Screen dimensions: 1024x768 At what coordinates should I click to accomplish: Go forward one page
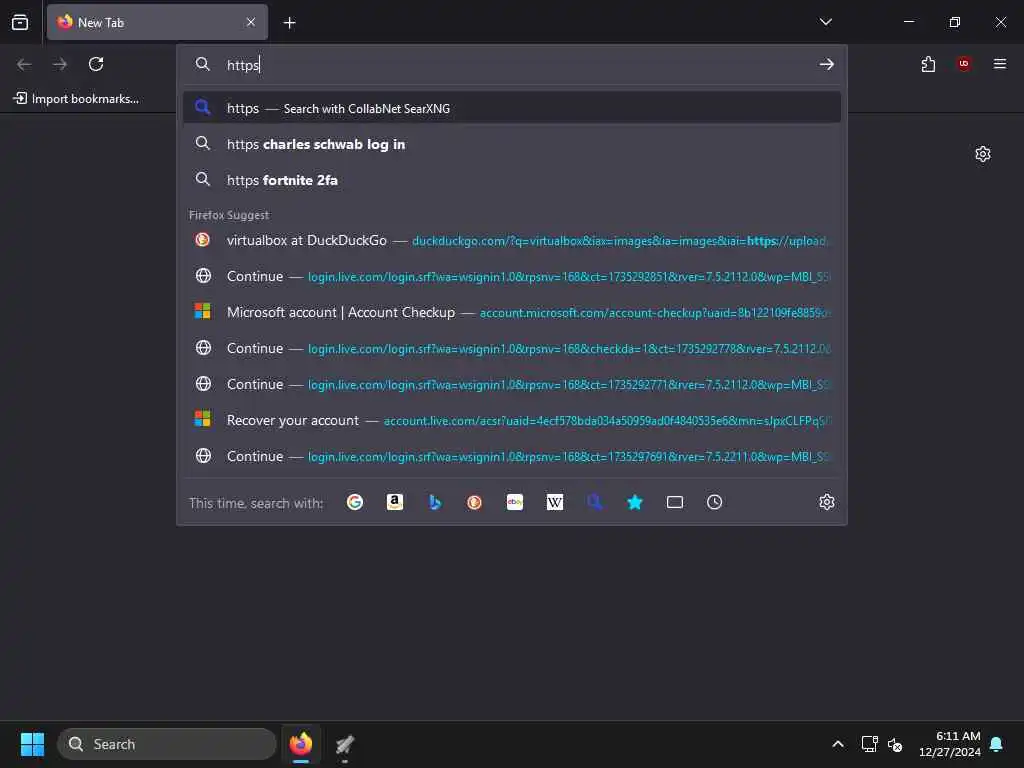click(60, 64)
